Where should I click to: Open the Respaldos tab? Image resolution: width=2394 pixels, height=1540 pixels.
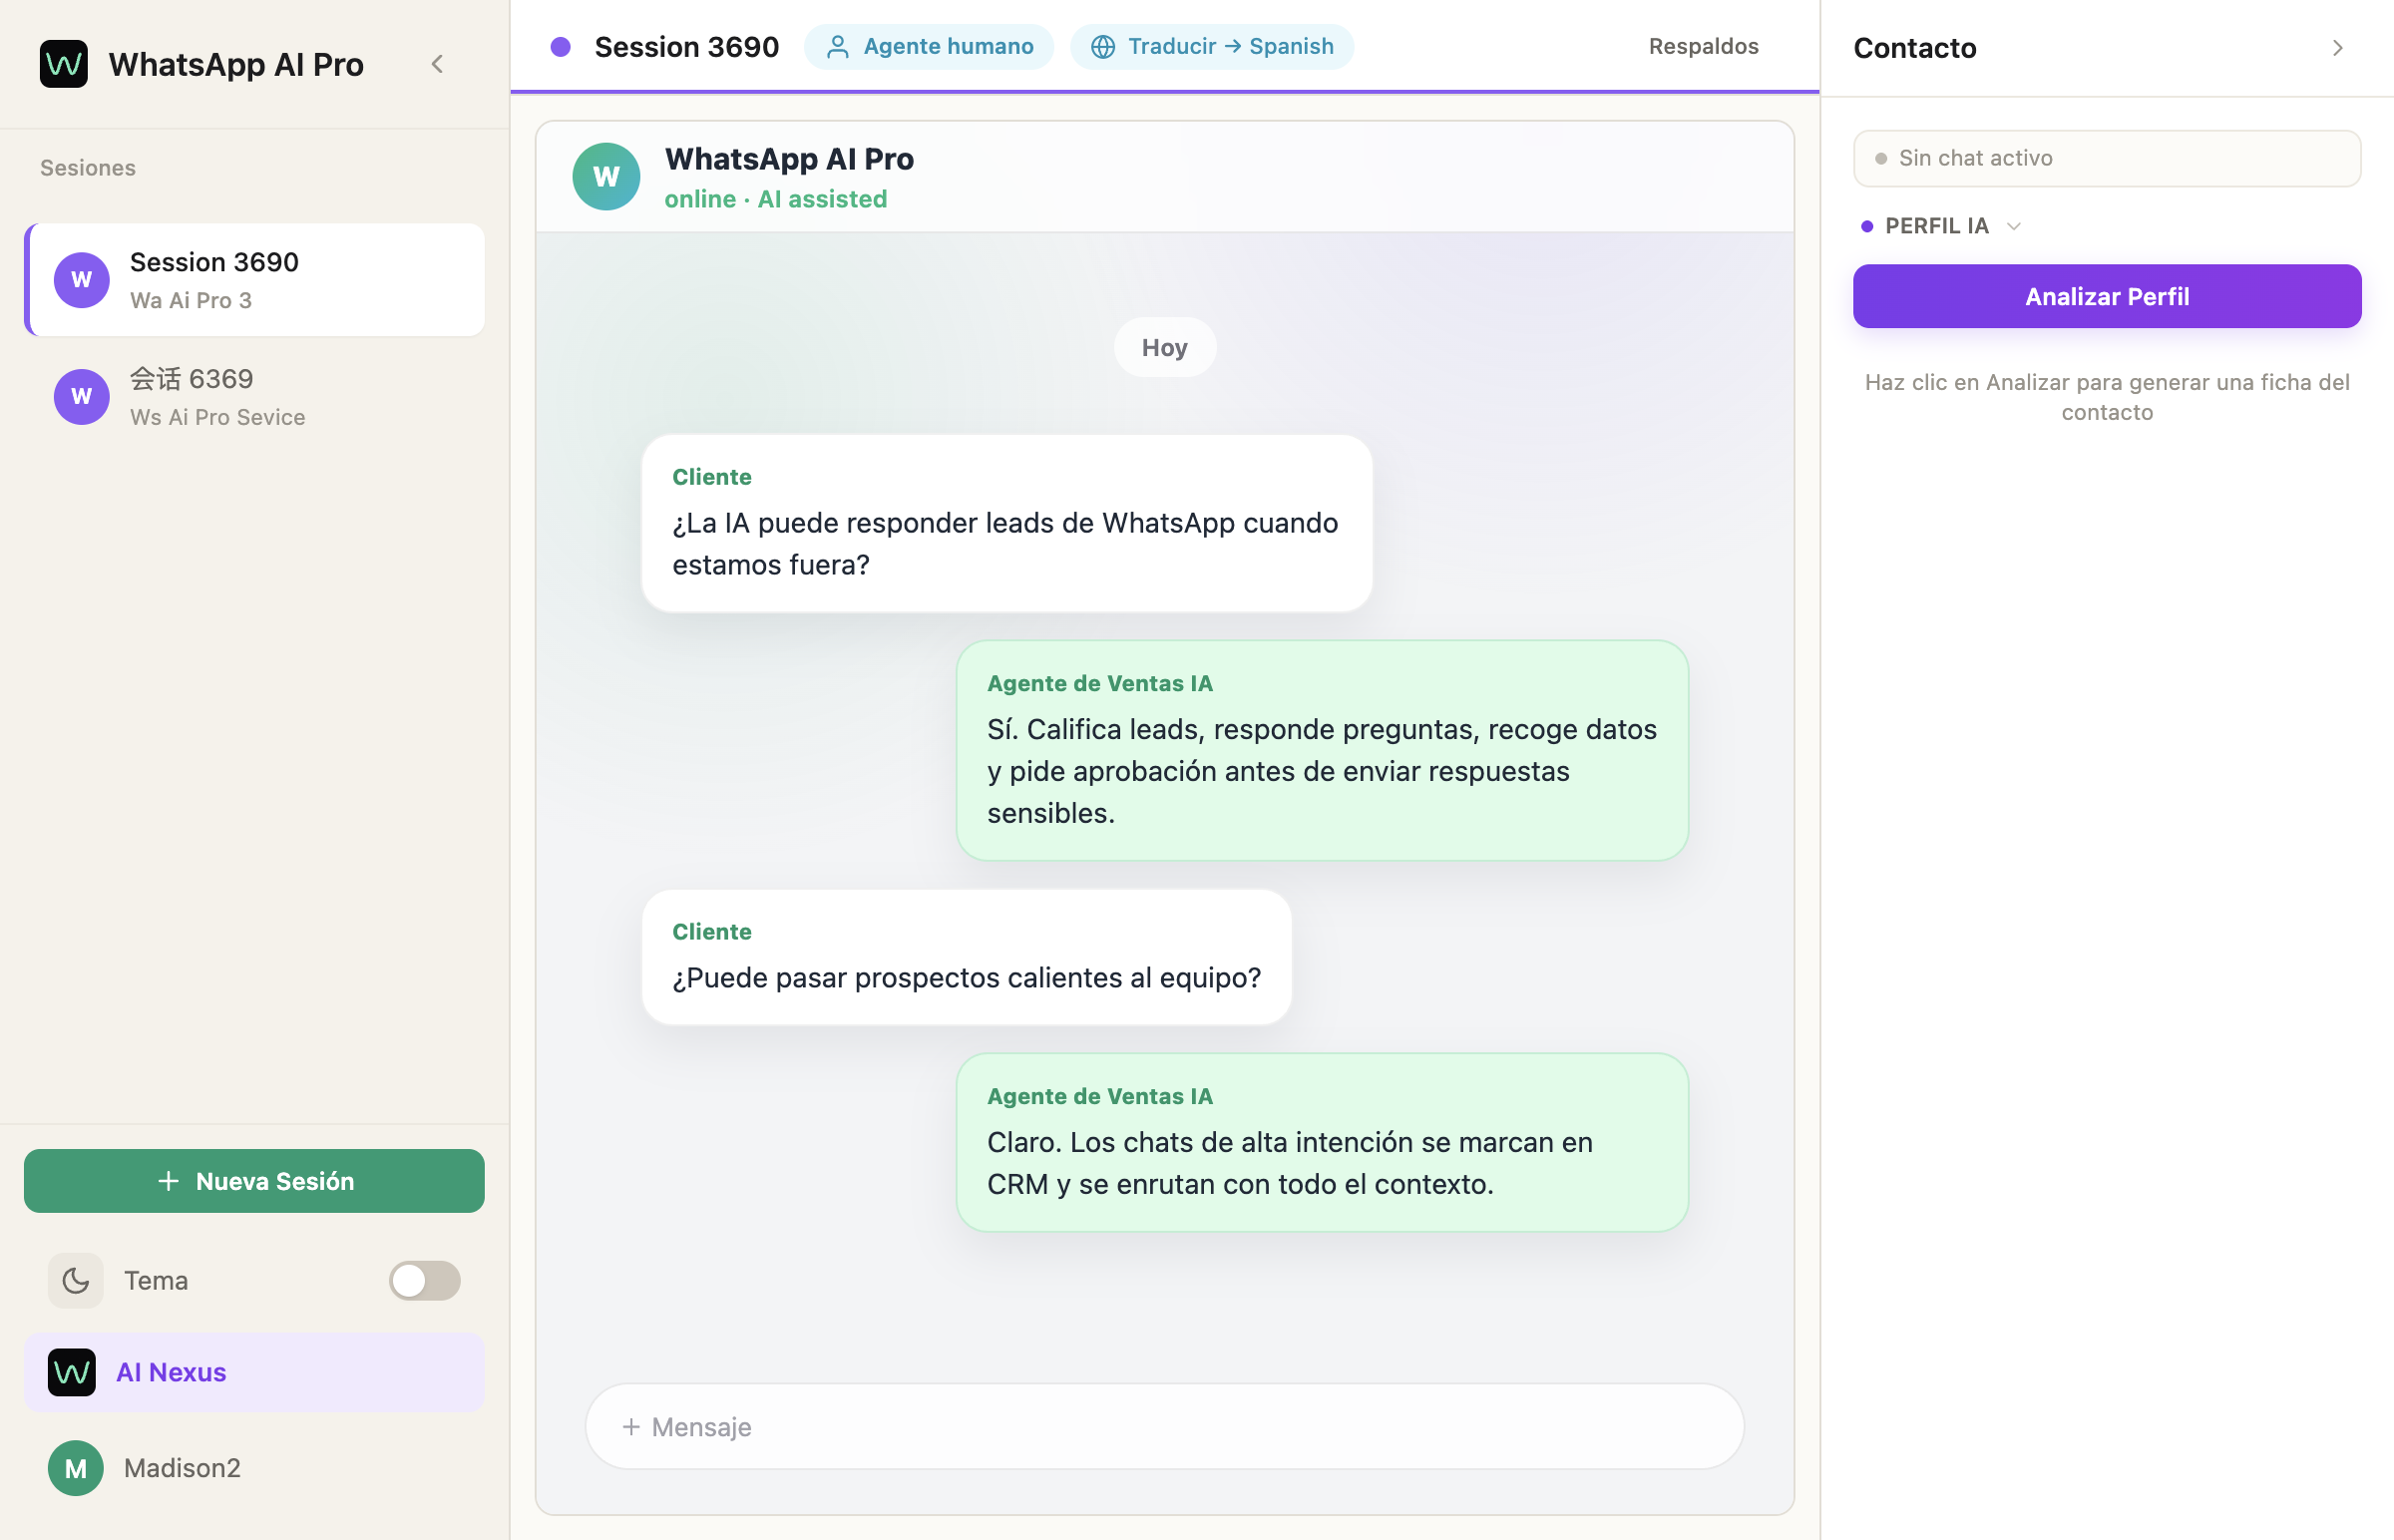1703,46
